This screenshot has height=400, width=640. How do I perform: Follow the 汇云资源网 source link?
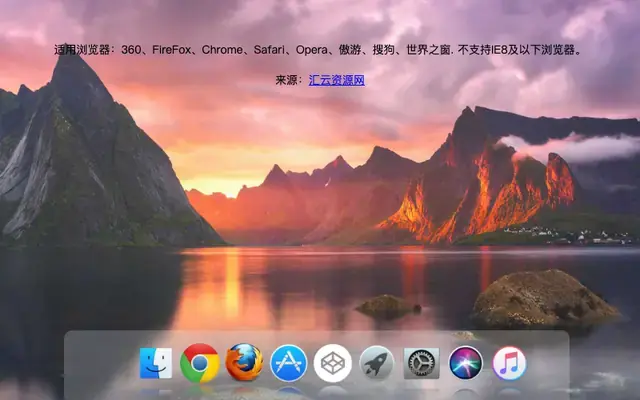[336, 80]
